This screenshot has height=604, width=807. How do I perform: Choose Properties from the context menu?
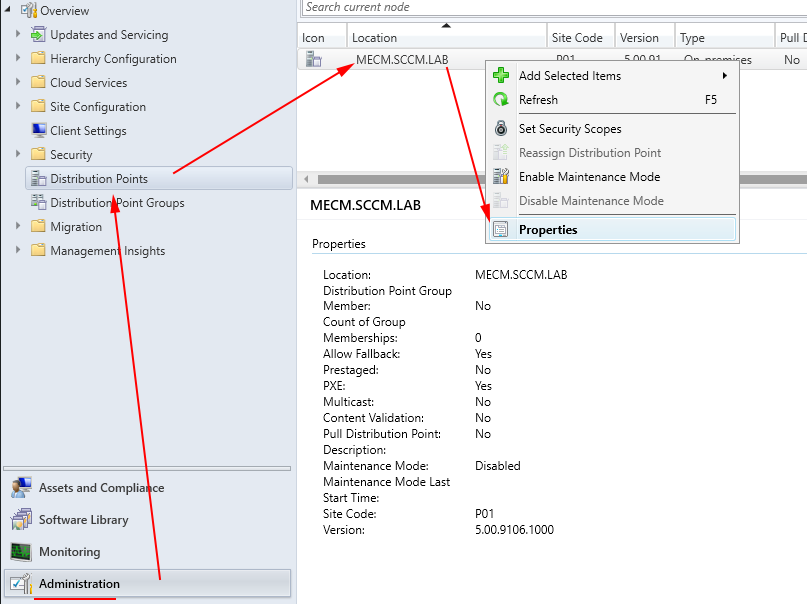[548, 230]
